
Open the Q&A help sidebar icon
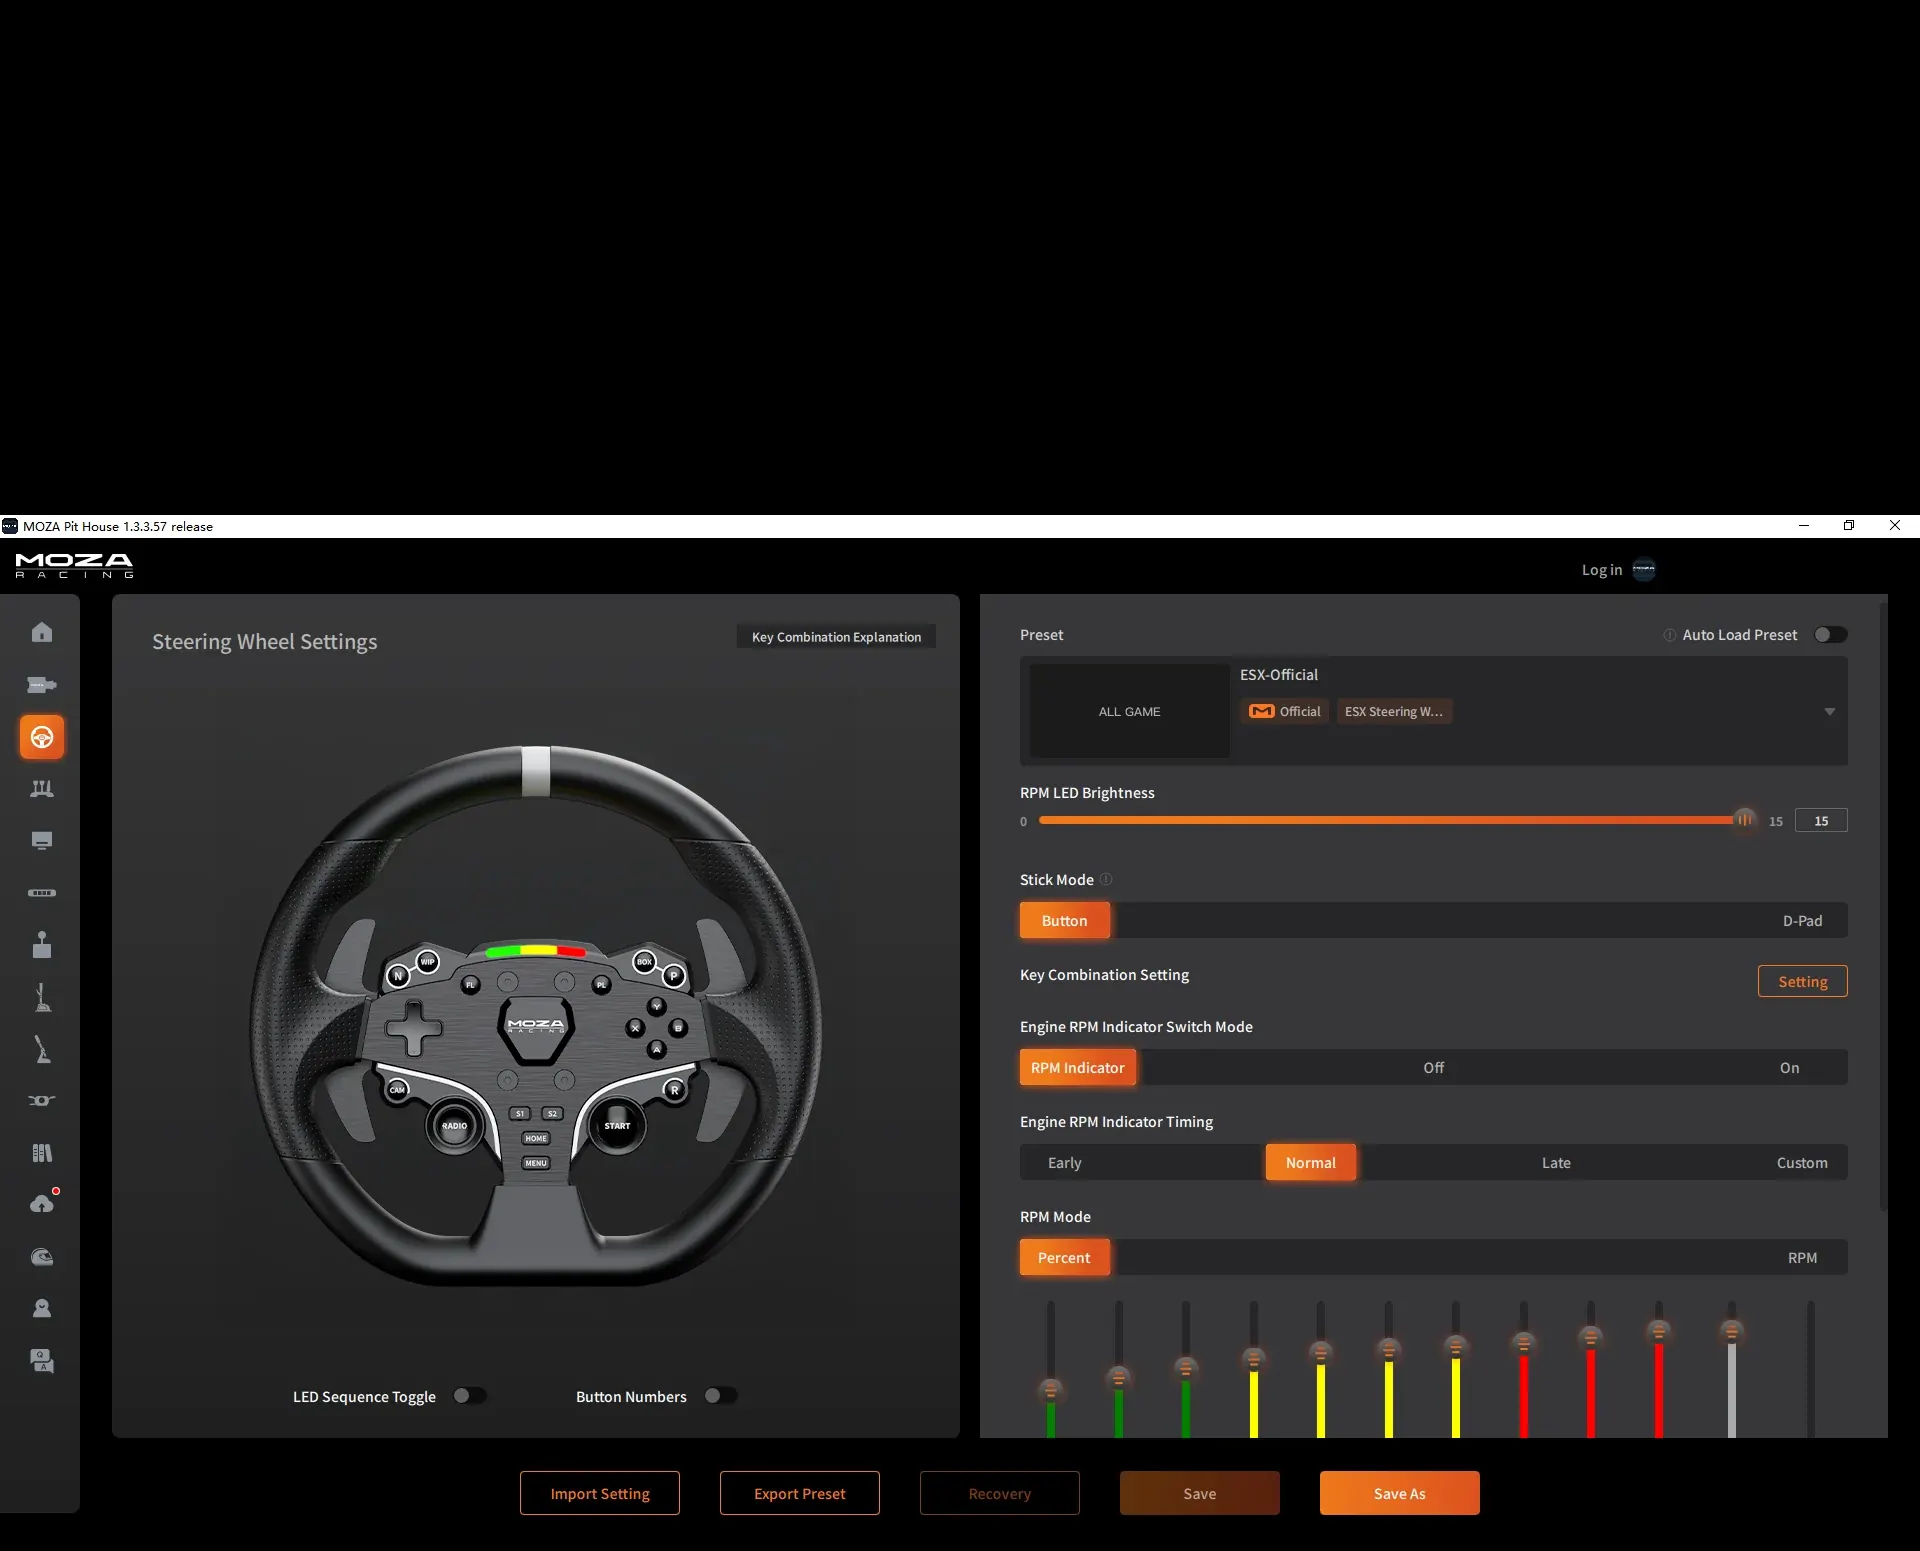tap(41, 1361)
